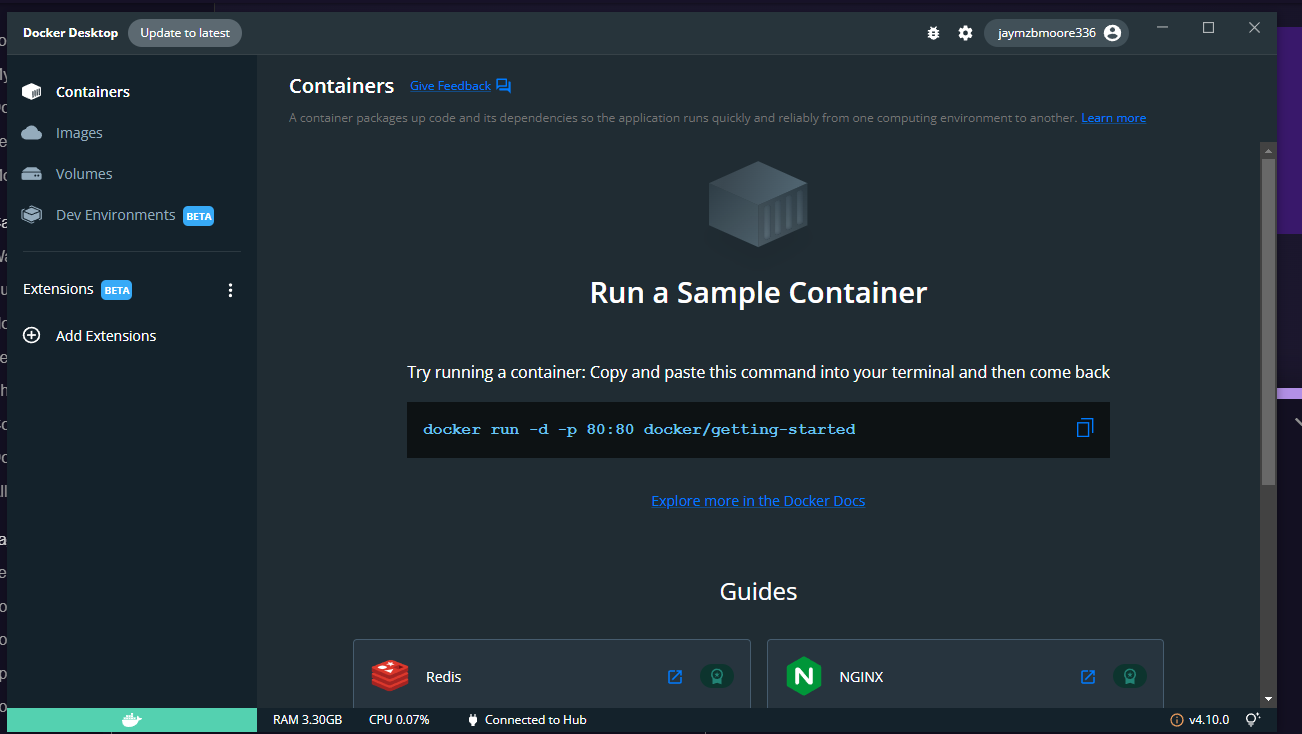Viewport: 1302px width, 734px height.
Task: Open the jaymzbmoore336 account menu
Action: [1055, 32]
